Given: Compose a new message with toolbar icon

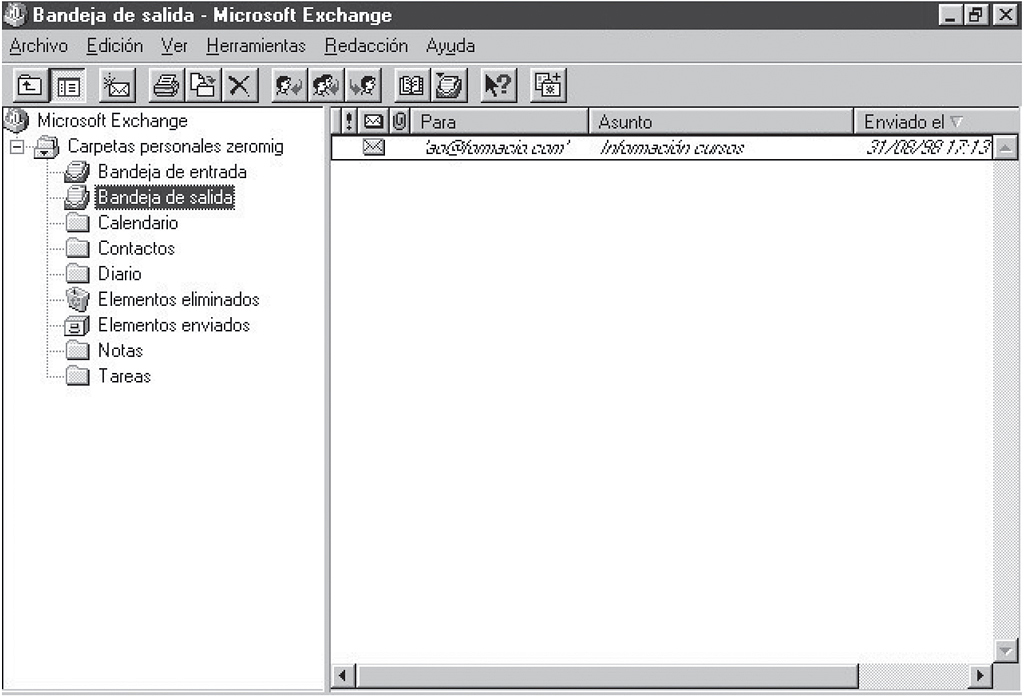Looking at the screenshot, I should click(117, 86).
